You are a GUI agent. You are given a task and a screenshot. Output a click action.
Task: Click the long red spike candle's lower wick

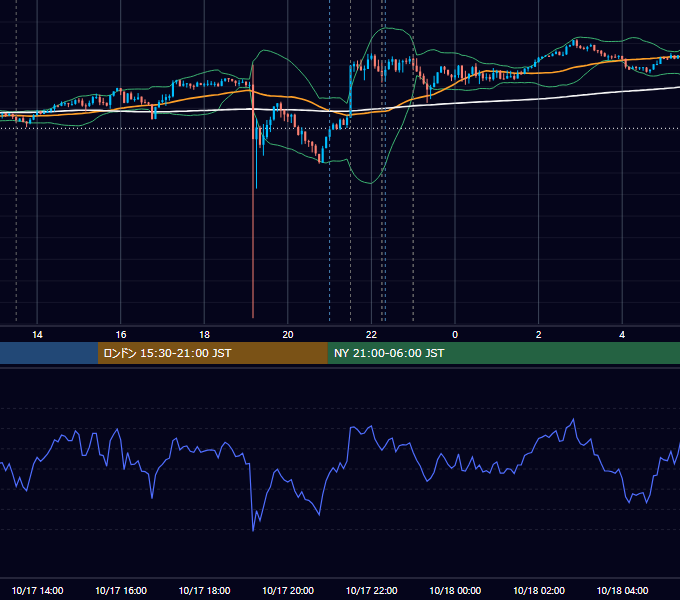click(x=253, y=229)
